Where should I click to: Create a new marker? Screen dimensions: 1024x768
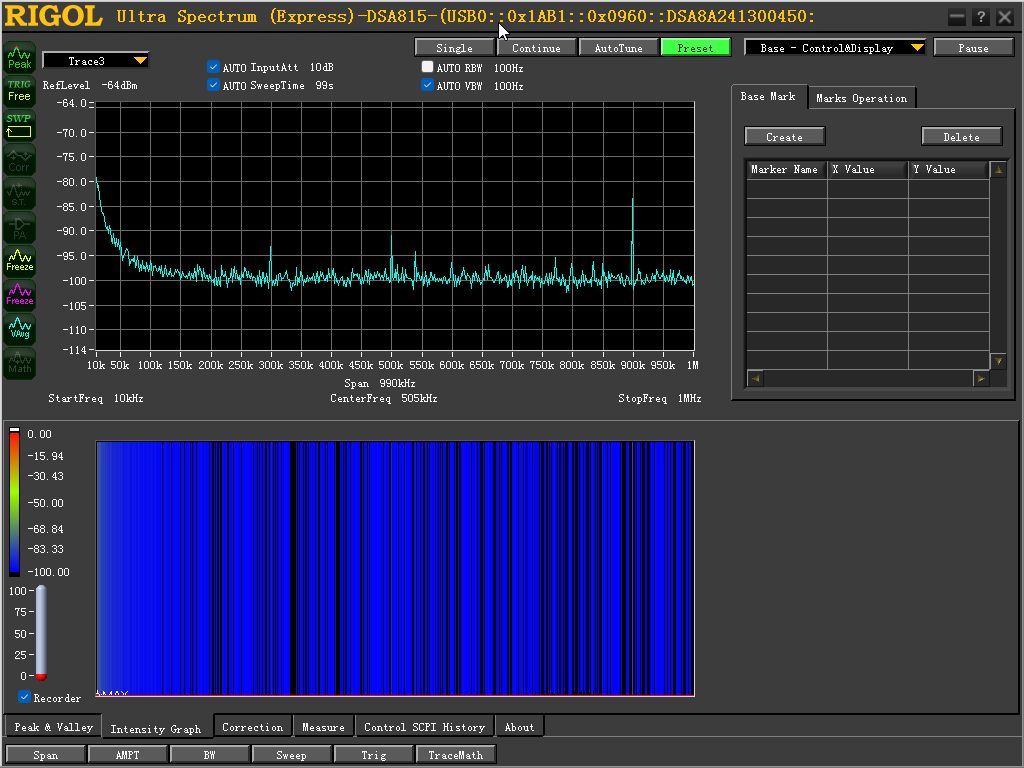tap(784, 136)
